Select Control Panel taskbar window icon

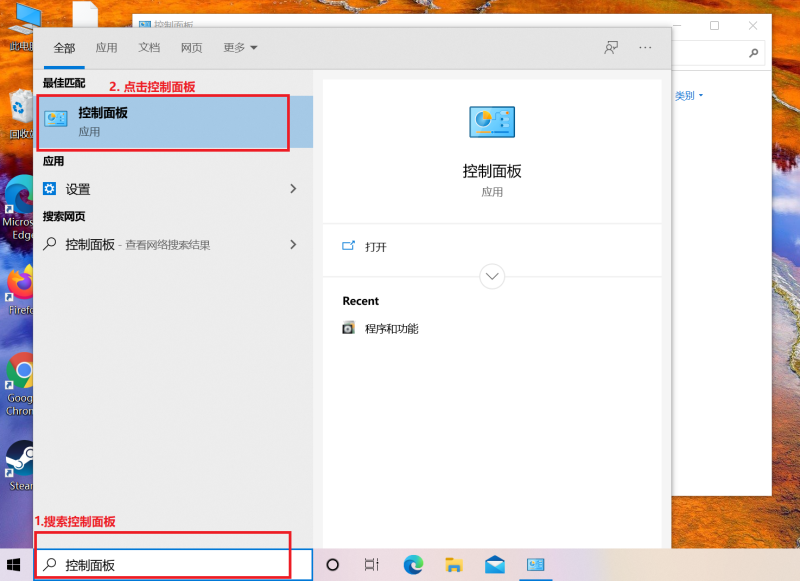[535, 565]
